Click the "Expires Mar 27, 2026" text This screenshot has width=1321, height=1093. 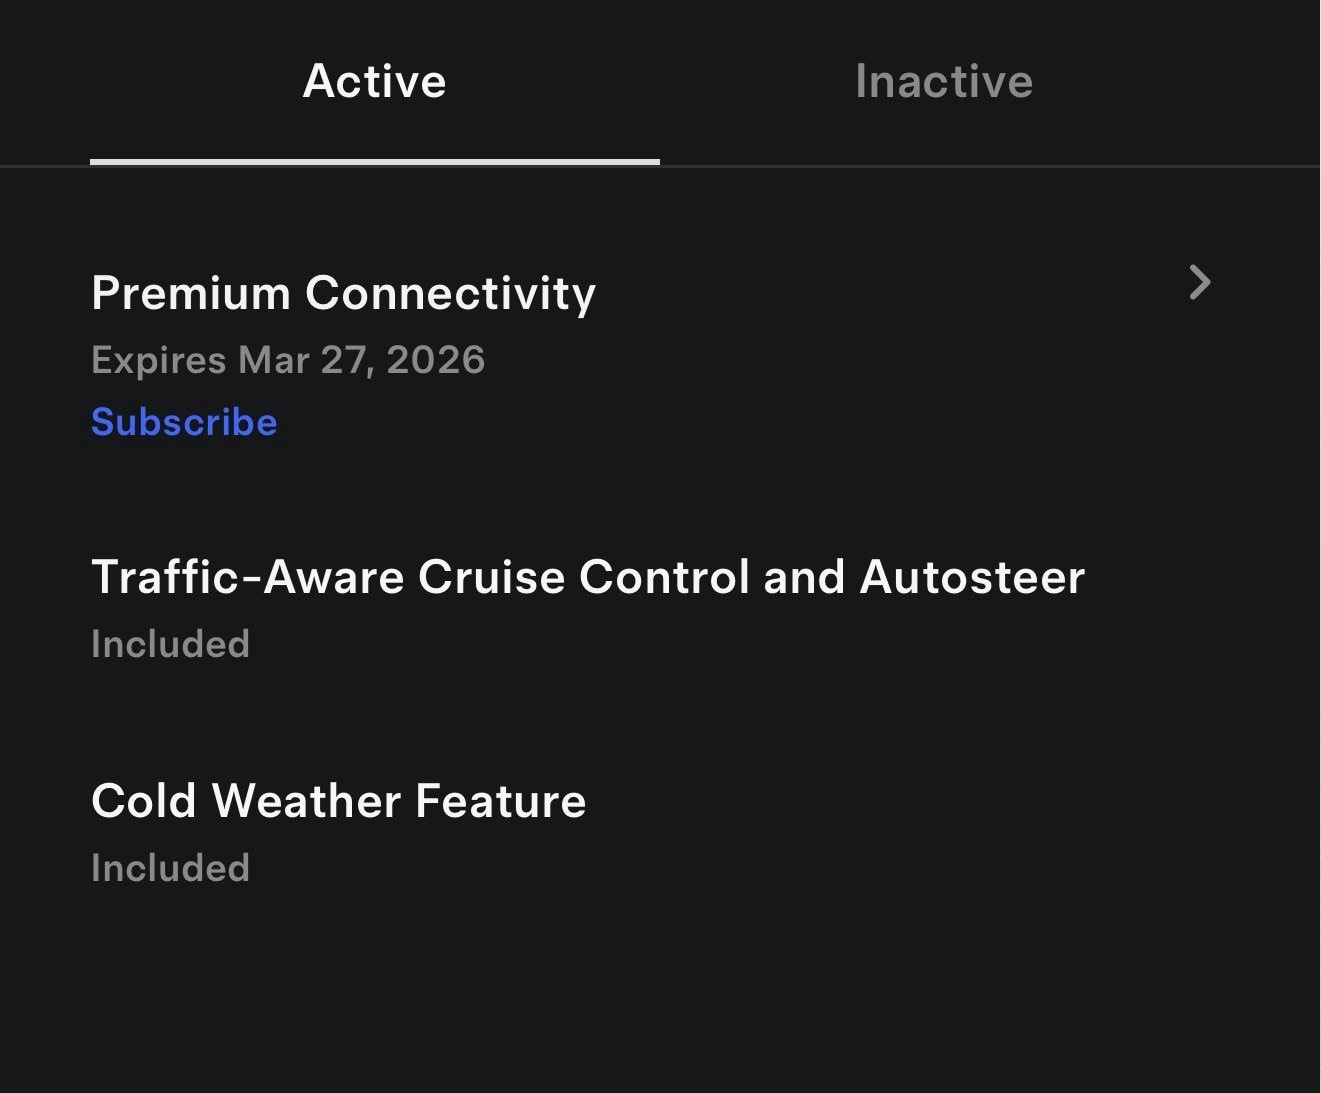point(288,360)
